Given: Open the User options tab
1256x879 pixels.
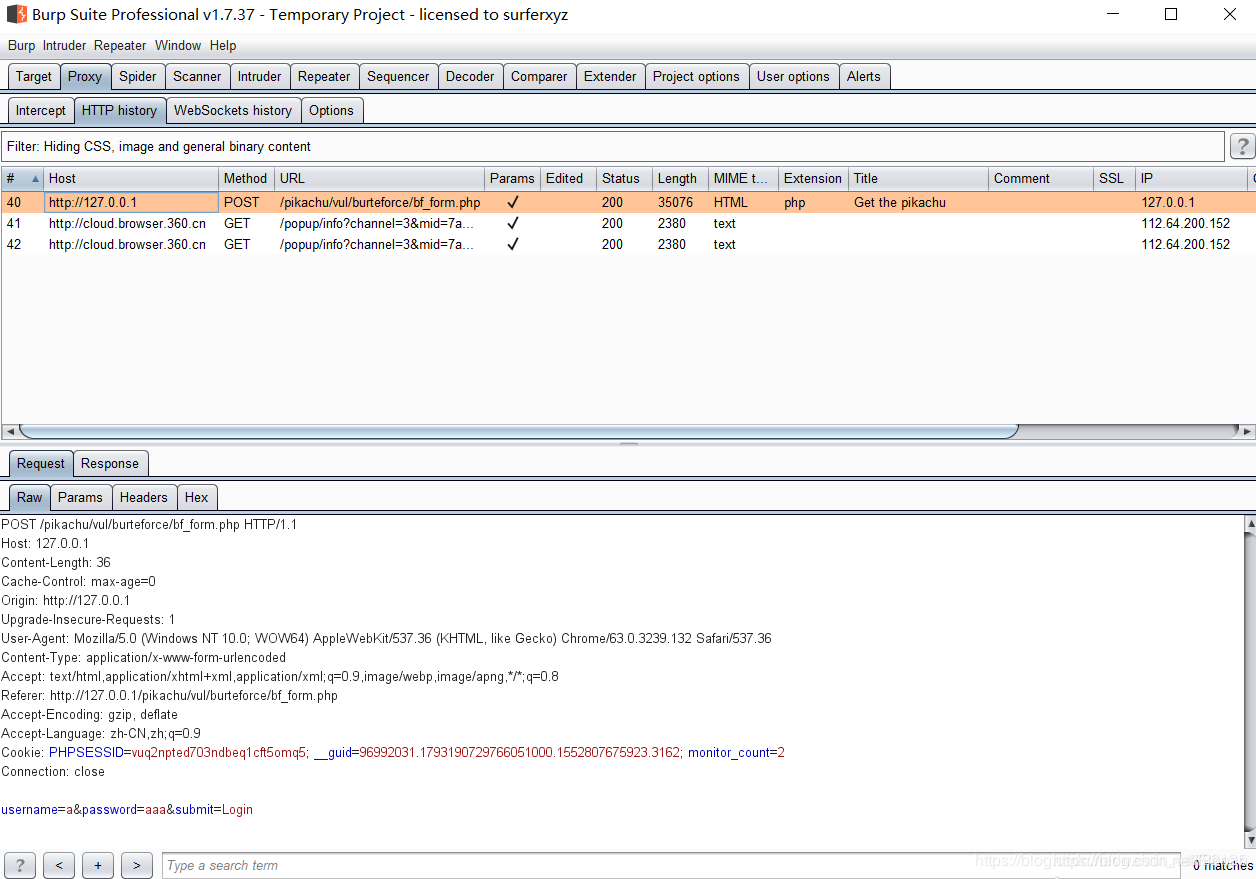Looking at the screenshot, I should [793, 76].
